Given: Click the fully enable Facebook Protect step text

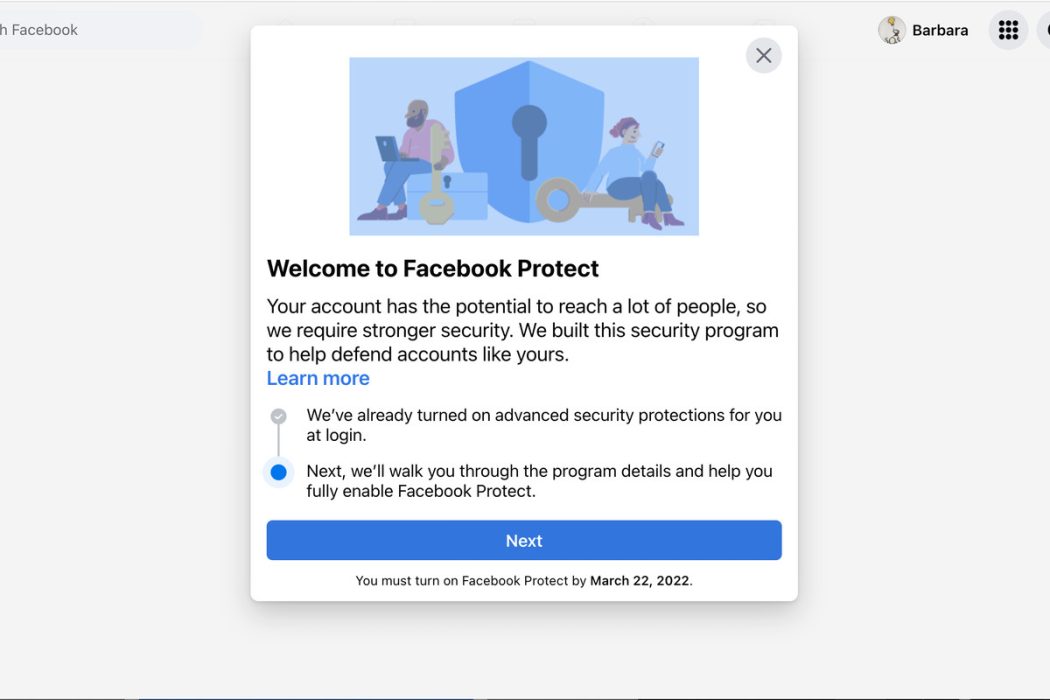Looking at the screenshot, I should 539,481.
